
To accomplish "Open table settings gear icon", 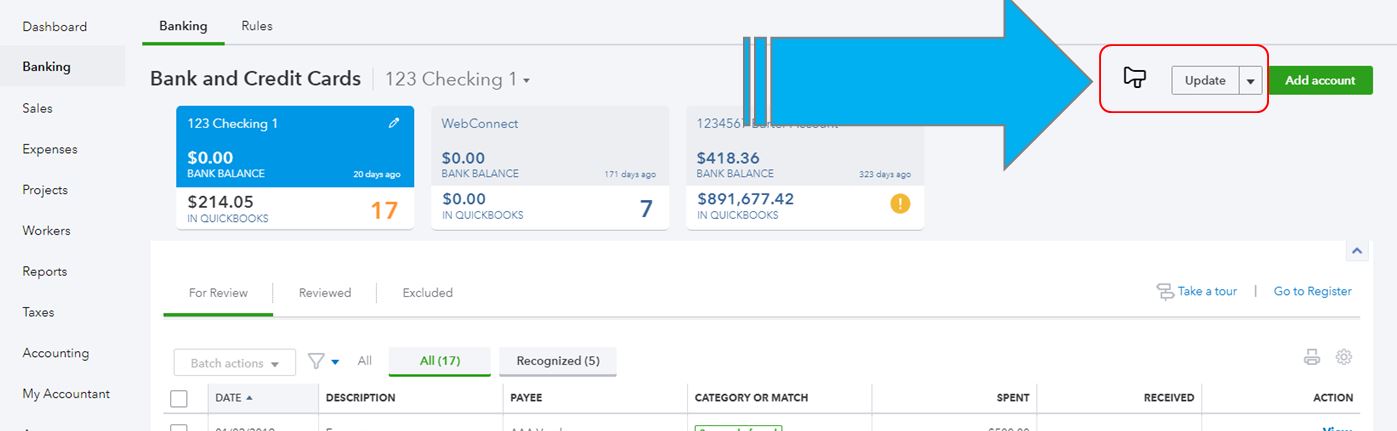I will click(x=1344, y=357).
